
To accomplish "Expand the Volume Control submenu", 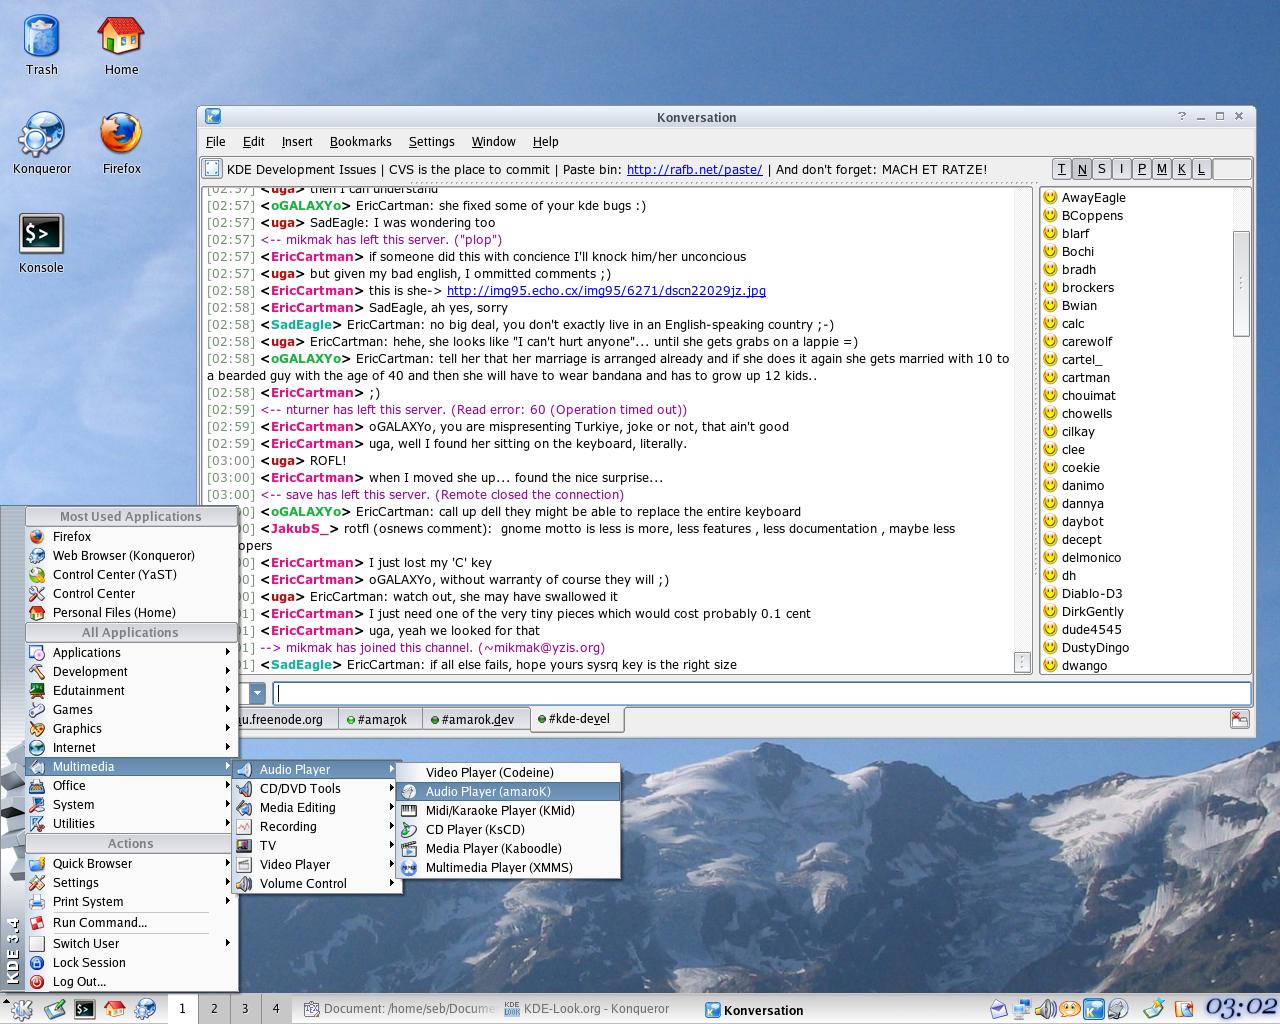I will point(317,883).
